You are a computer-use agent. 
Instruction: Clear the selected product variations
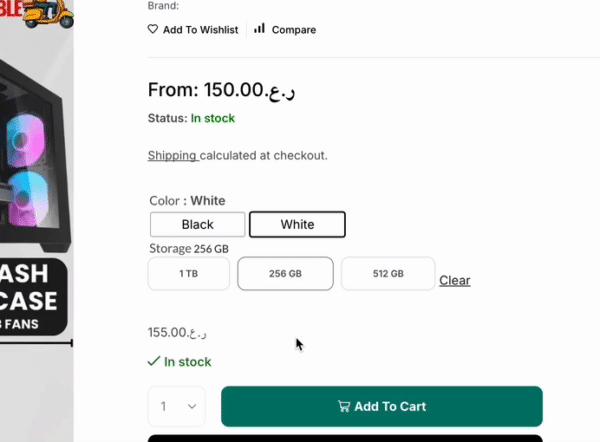point(454,280)
